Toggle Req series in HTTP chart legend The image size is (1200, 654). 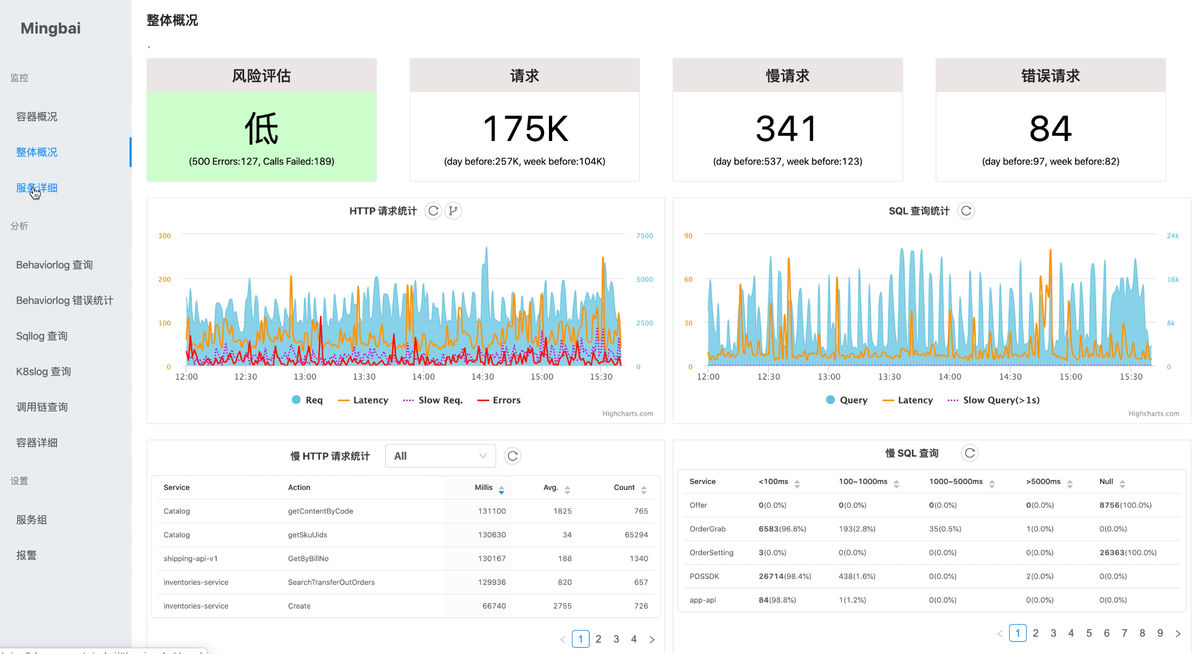pos(308,400)
